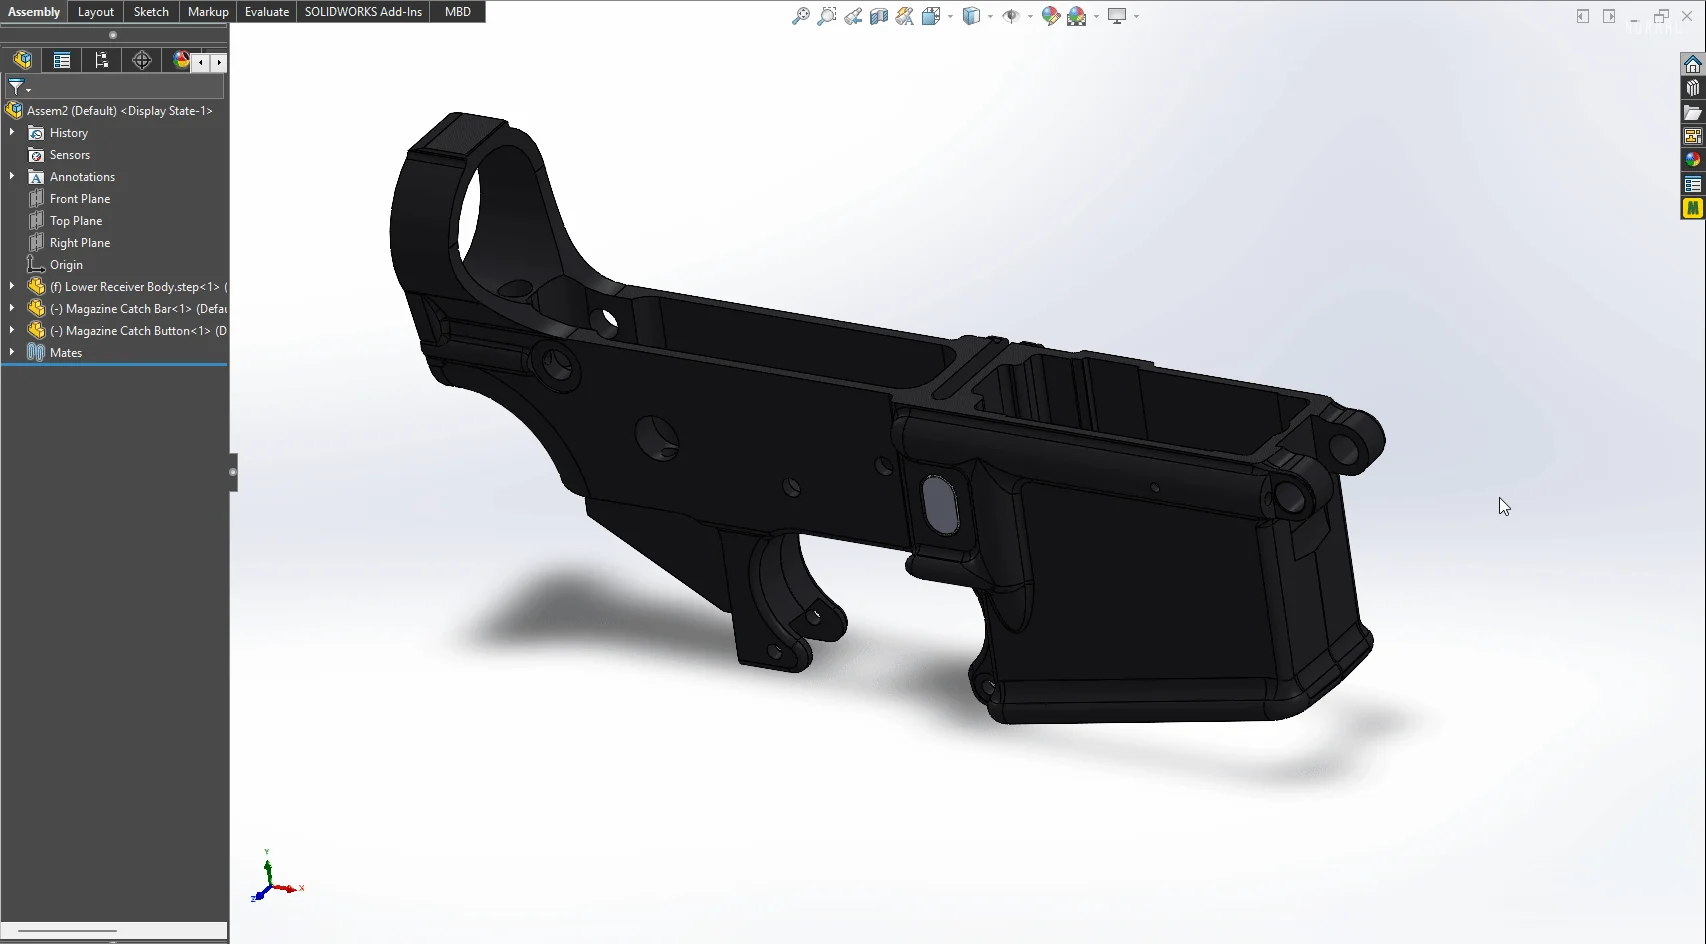Screen dimensions: 1706x944
Task: Click the Edit Appearance colored sphere
Action: [x=1051, y=16]
